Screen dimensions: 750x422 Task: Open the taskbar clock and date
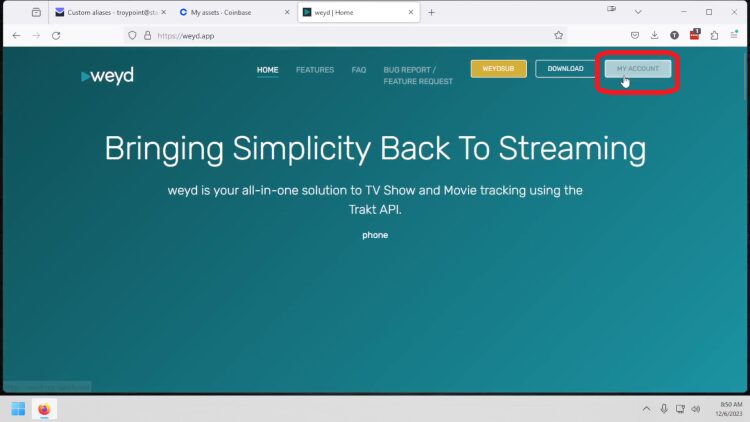pos(729,409)
